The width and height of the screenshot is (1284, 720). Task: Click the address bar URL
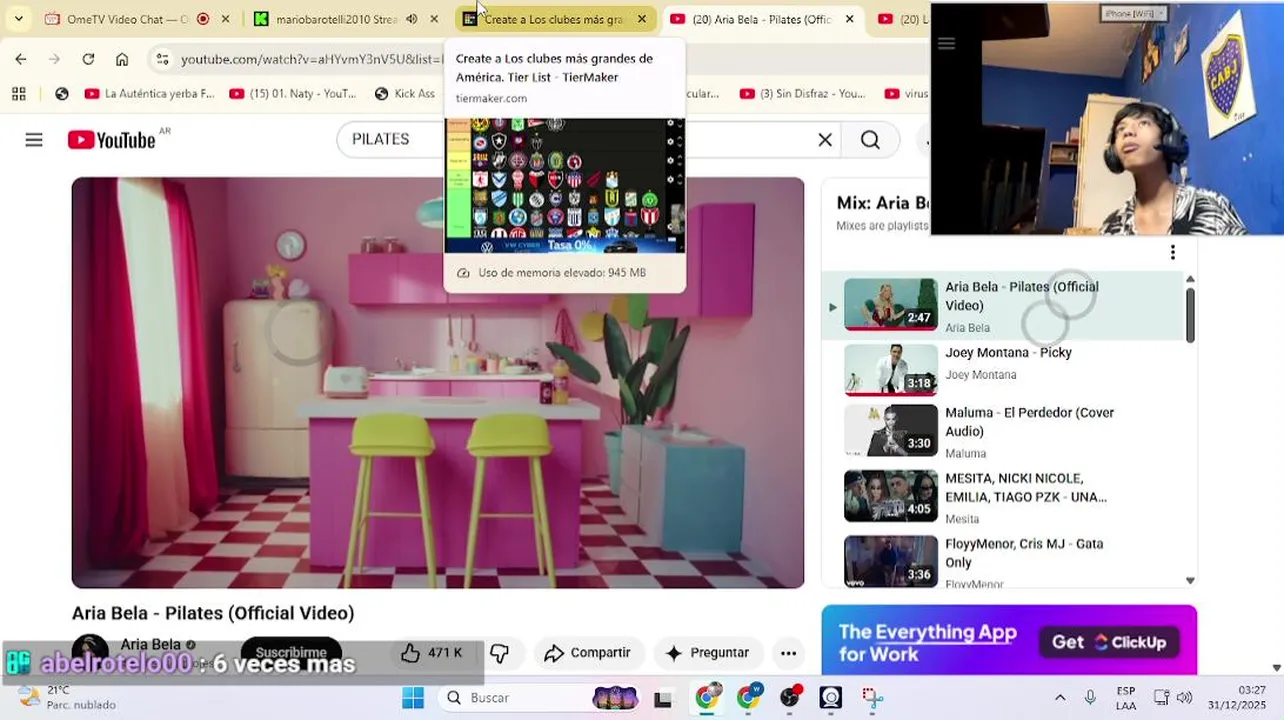311,60
